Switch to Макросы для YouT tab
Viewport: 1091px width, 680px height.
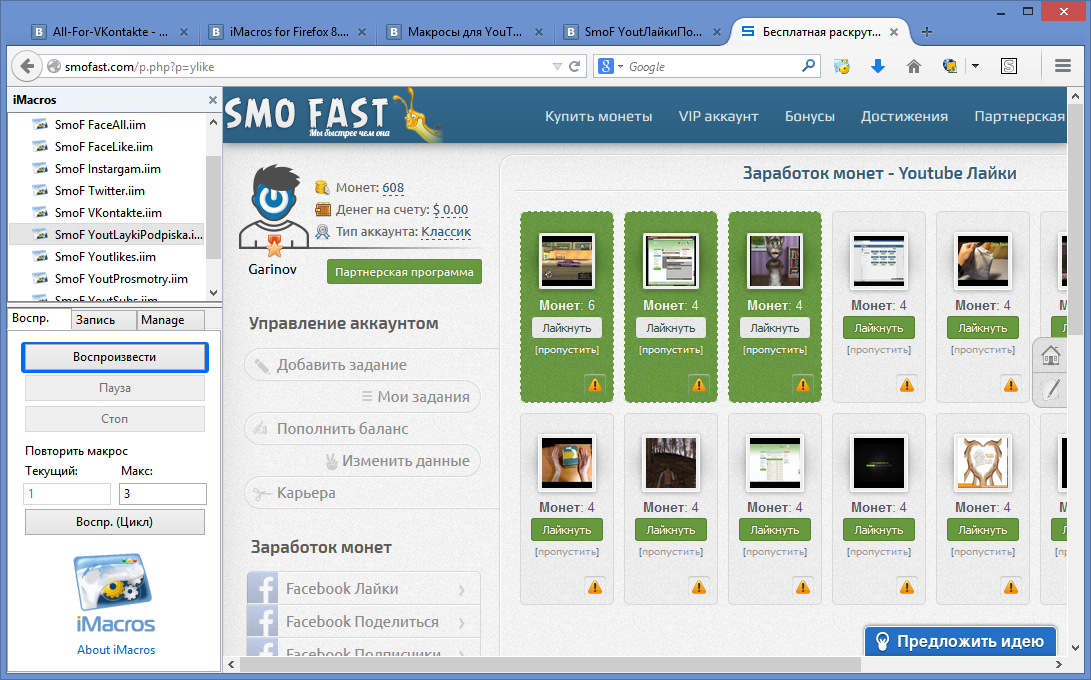click(465, 32)
